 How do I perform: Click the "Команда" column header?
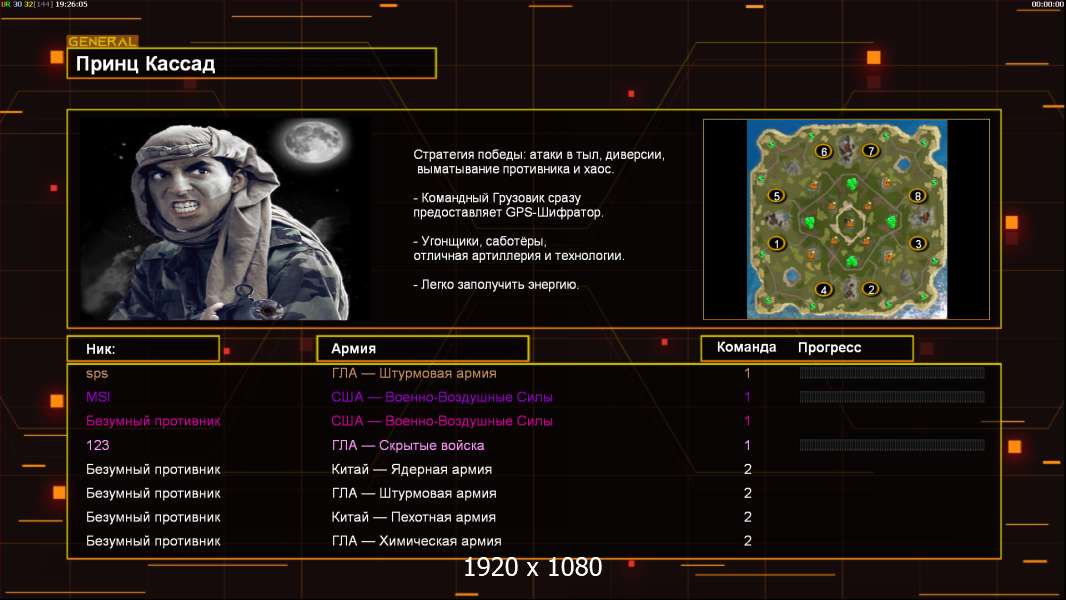pyautogui.click(x=746, y=348)
